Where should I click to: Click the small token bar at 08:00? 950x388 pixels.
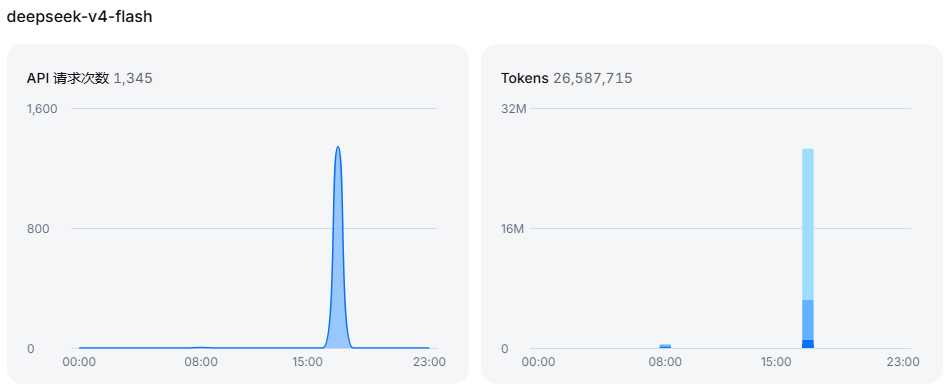click(665, 346)
